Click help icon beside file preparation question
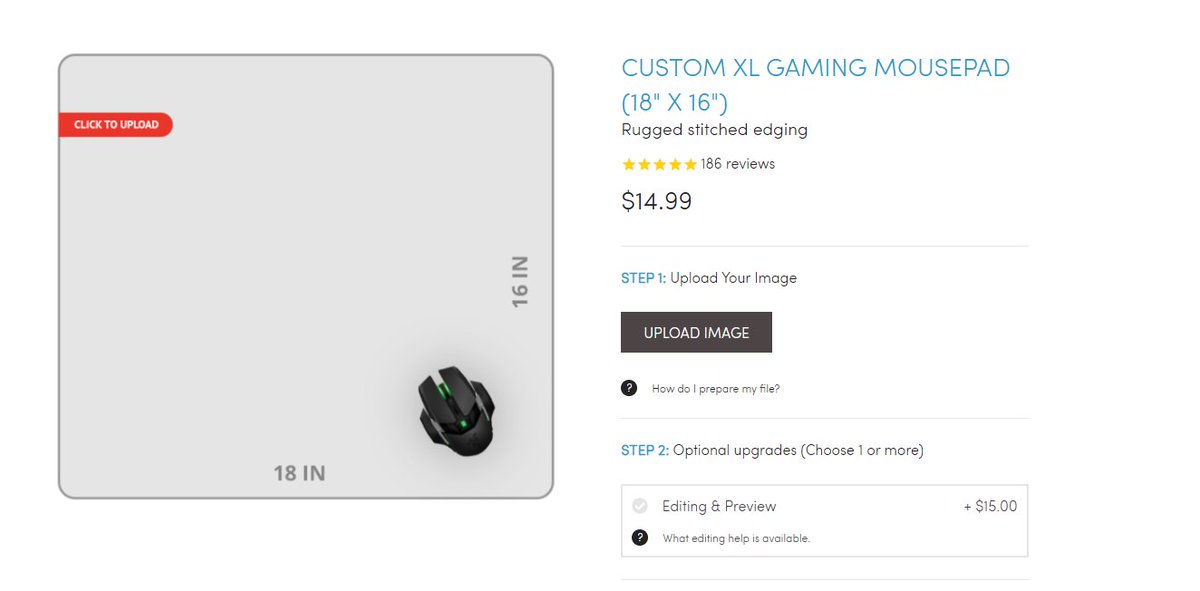This screenshot has width=1200, height=591. (x=629, y=388)
